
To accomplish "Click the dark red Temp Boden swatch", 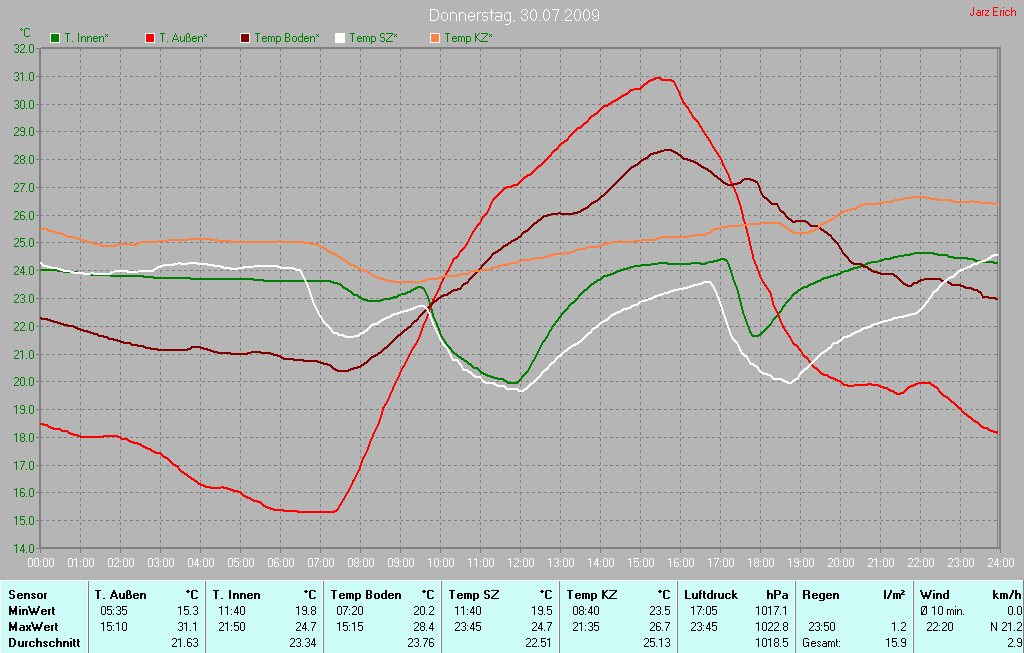I will 245,38.
